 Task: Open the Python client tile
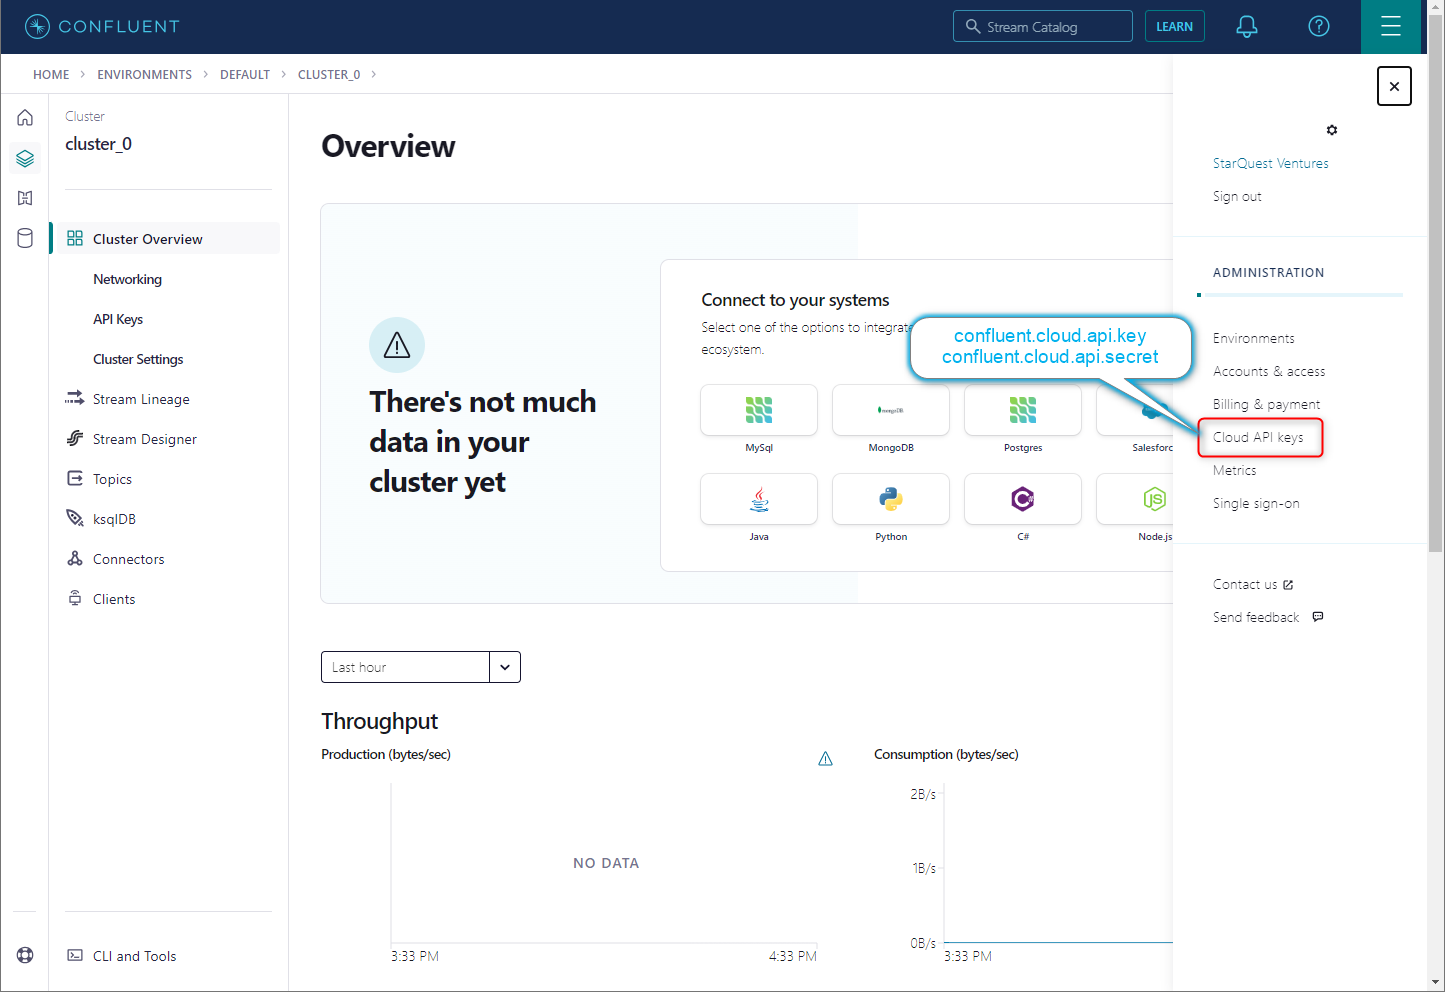click(890, 499)
